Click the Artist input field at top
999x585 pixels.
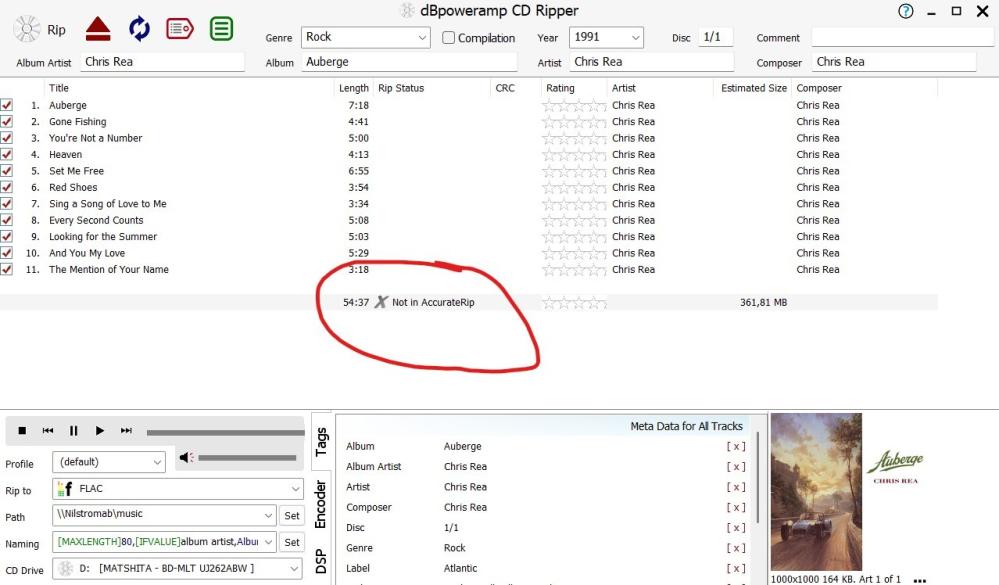(651, 62)
